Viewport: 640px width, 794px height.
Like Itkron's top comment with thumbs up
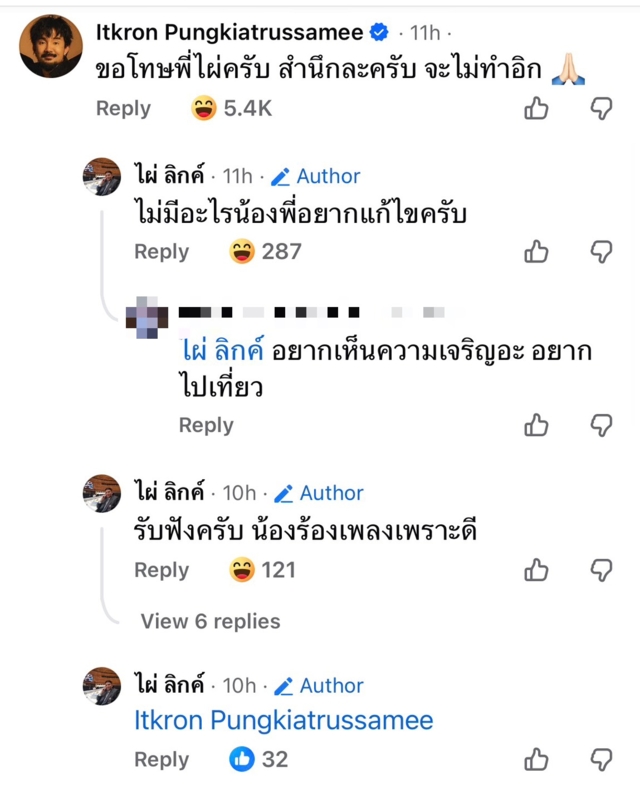click(x=537, y=109)
